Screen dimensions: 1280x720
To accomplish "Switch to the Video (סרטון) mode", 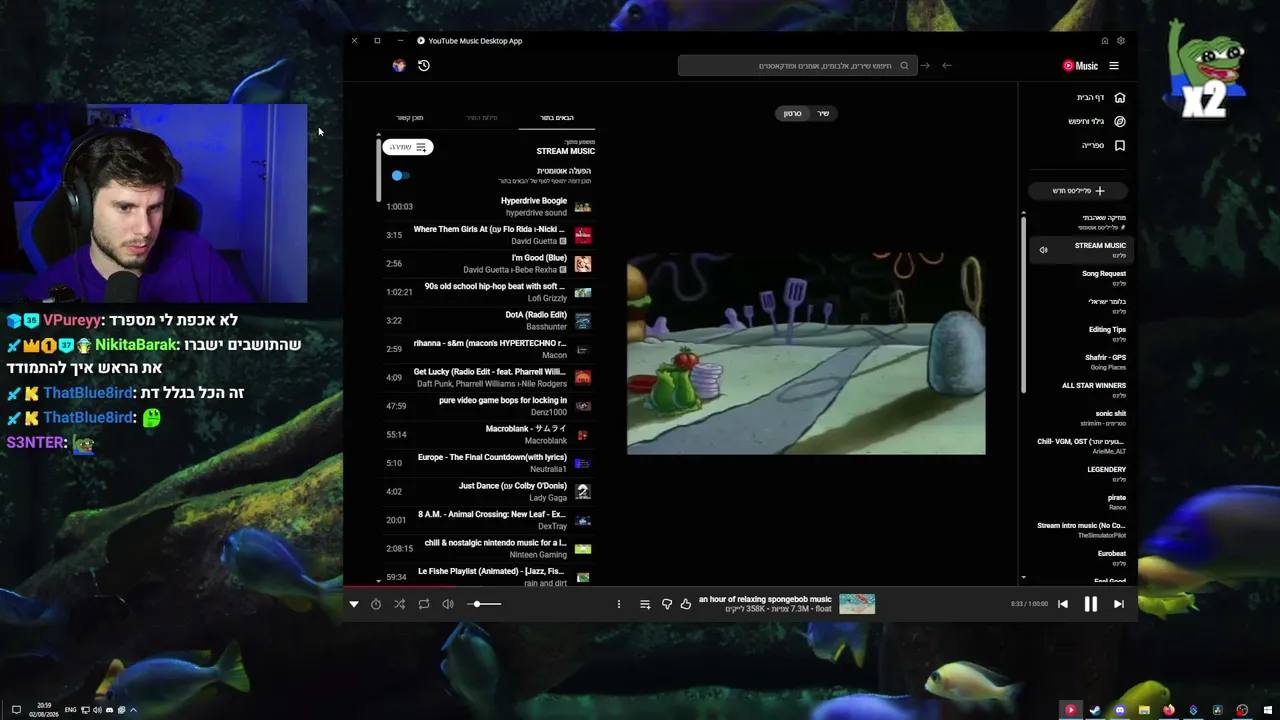I will click(x=793, y=113).
